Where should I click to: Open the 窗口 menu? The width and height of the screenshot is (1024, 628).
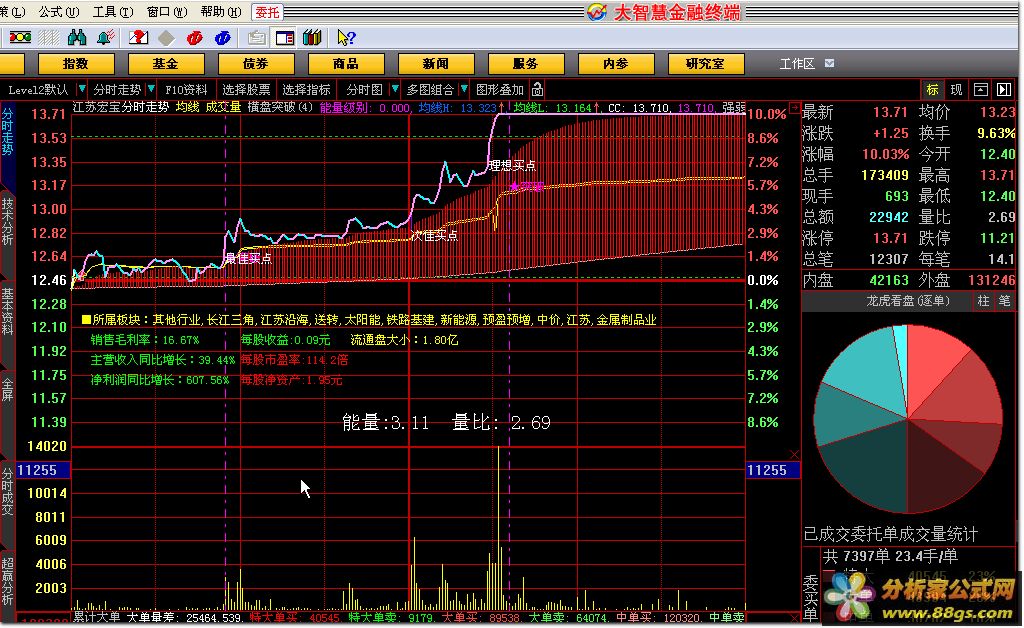pos(167,12)
